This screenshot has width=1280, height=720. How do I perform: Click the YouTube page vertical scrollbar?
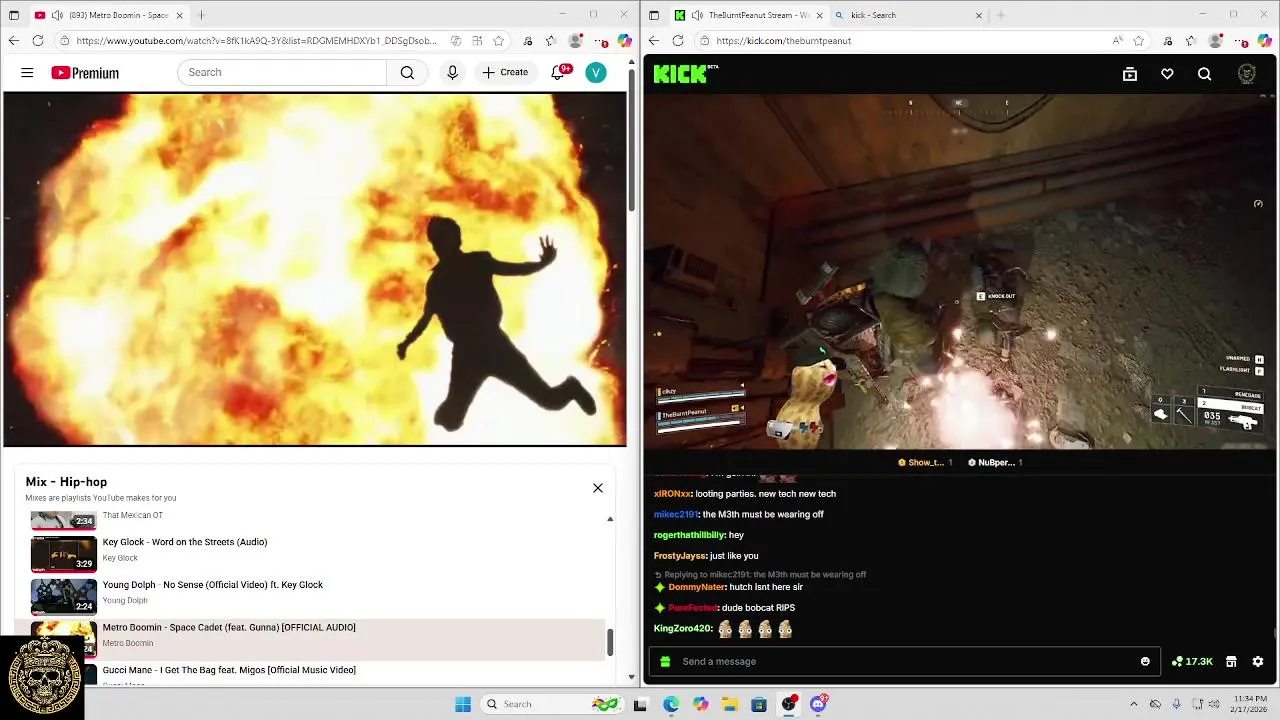pos(631,140)
